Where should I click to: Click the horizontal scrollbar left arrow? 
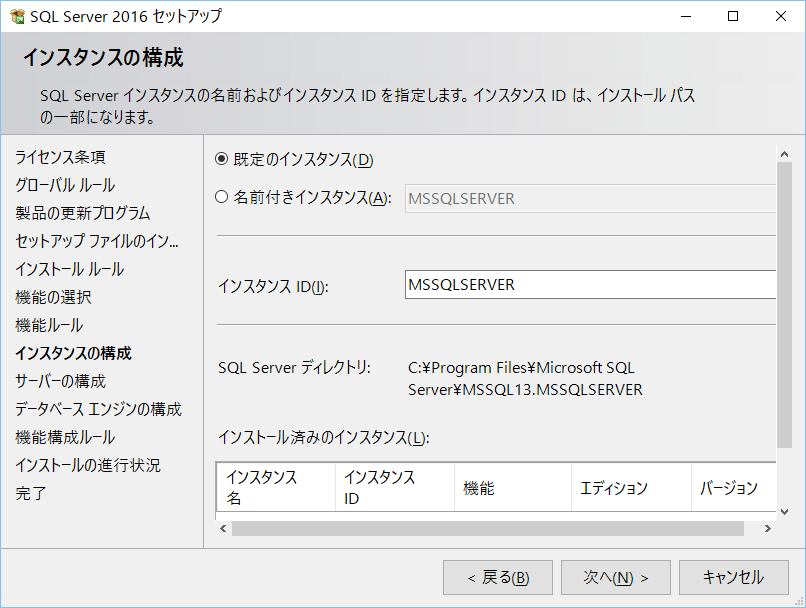coord(223,528)
